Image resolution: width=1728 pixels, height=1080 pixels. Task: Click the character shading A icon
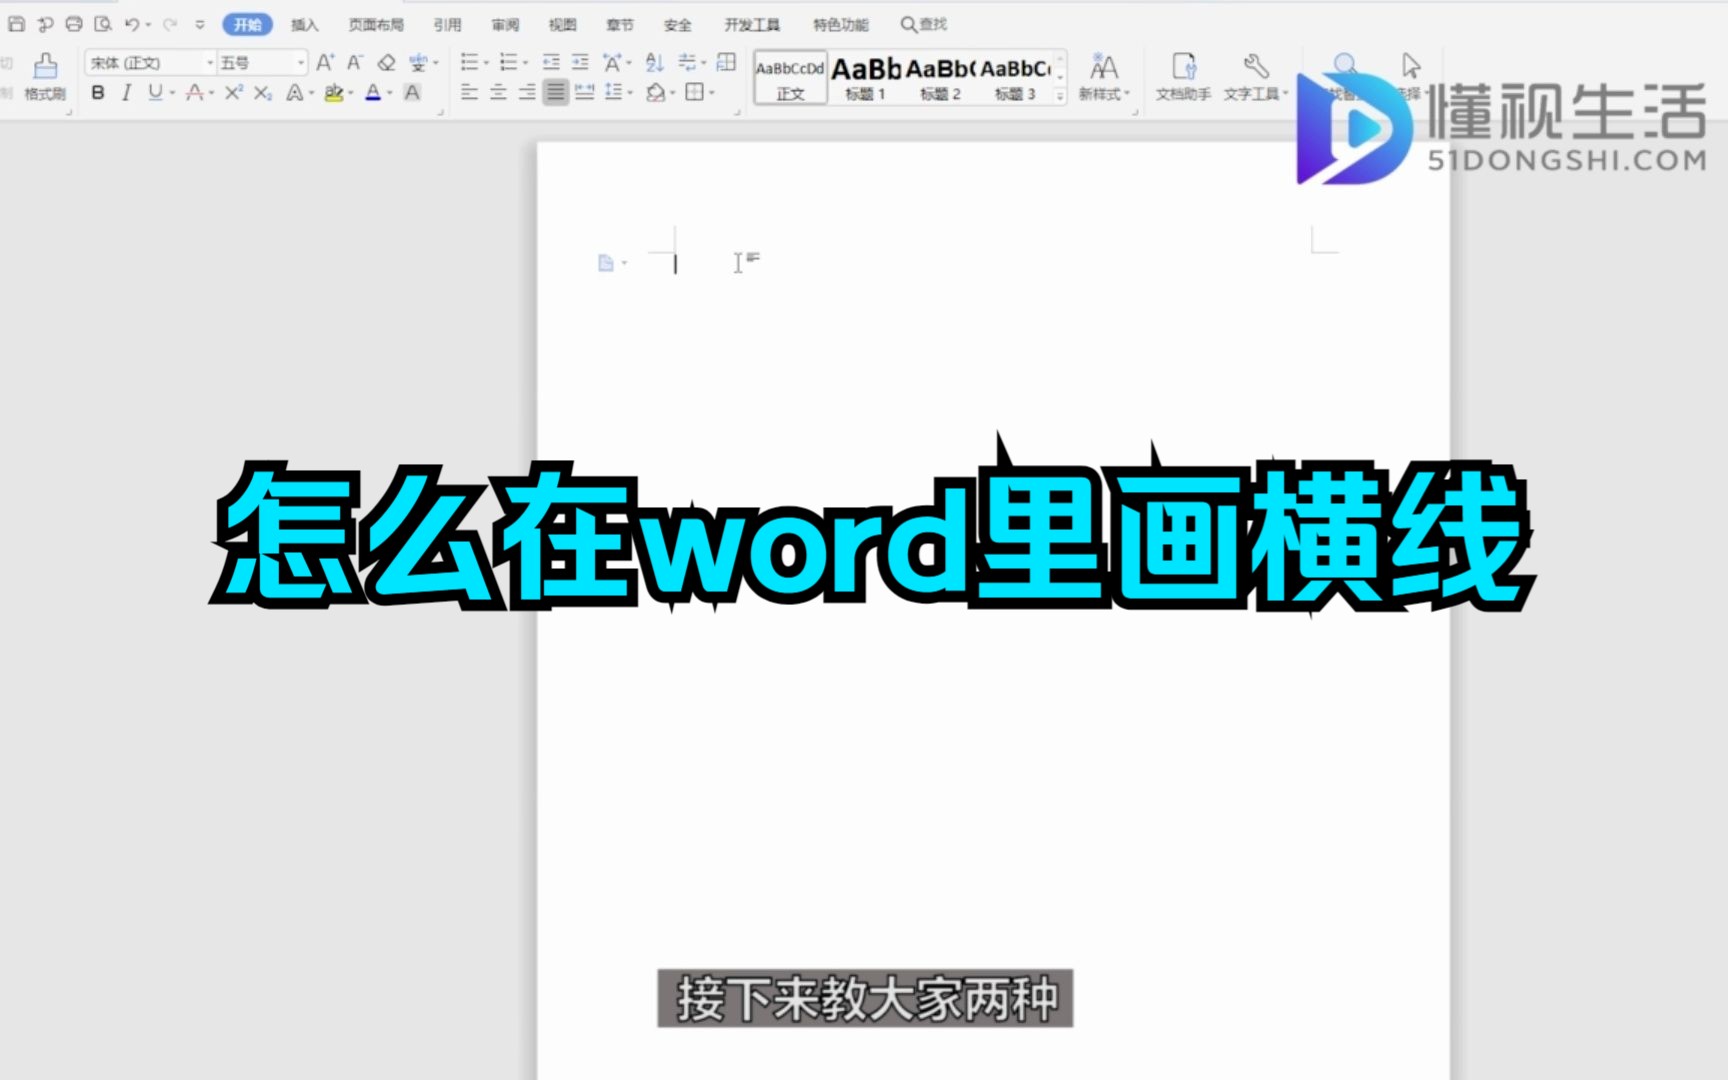point(412,93)
